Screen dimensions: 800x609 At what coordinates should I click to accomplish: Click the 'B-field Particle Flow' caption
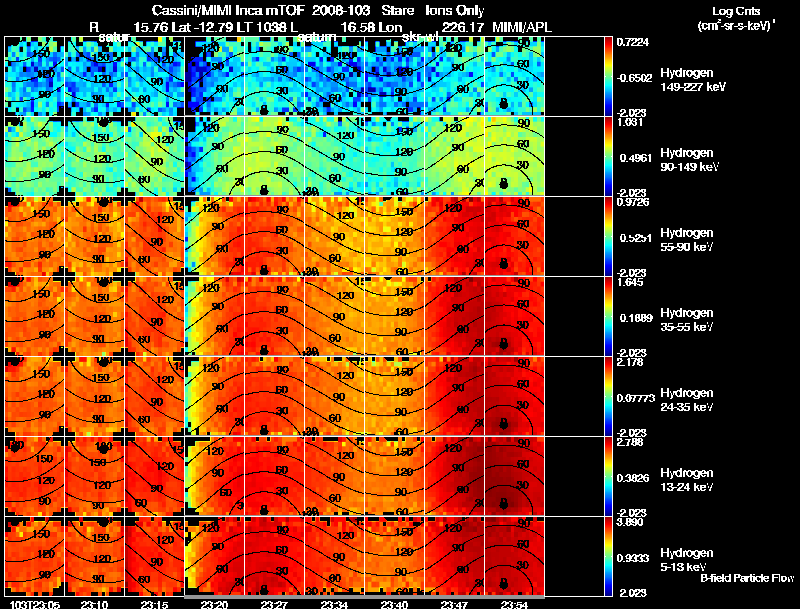[747, 578]
